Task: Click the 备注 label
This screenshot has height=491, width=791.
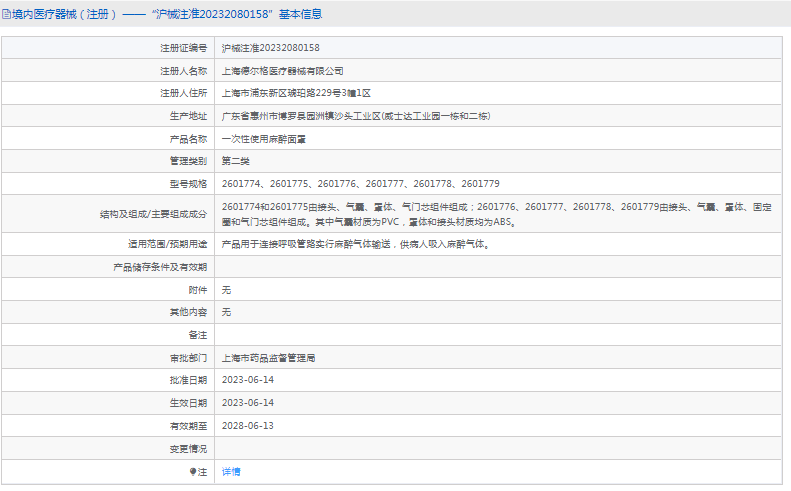Action: coord(198,335)
